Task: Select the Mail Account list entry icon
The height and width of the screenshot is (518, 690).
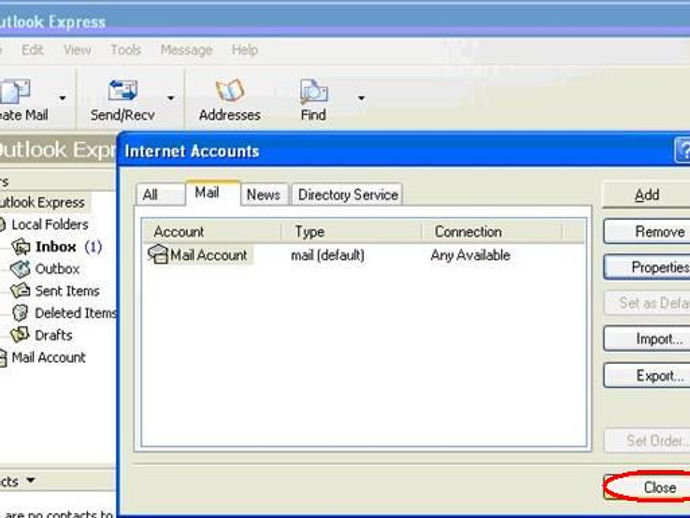Action: (x=158, y=254)
